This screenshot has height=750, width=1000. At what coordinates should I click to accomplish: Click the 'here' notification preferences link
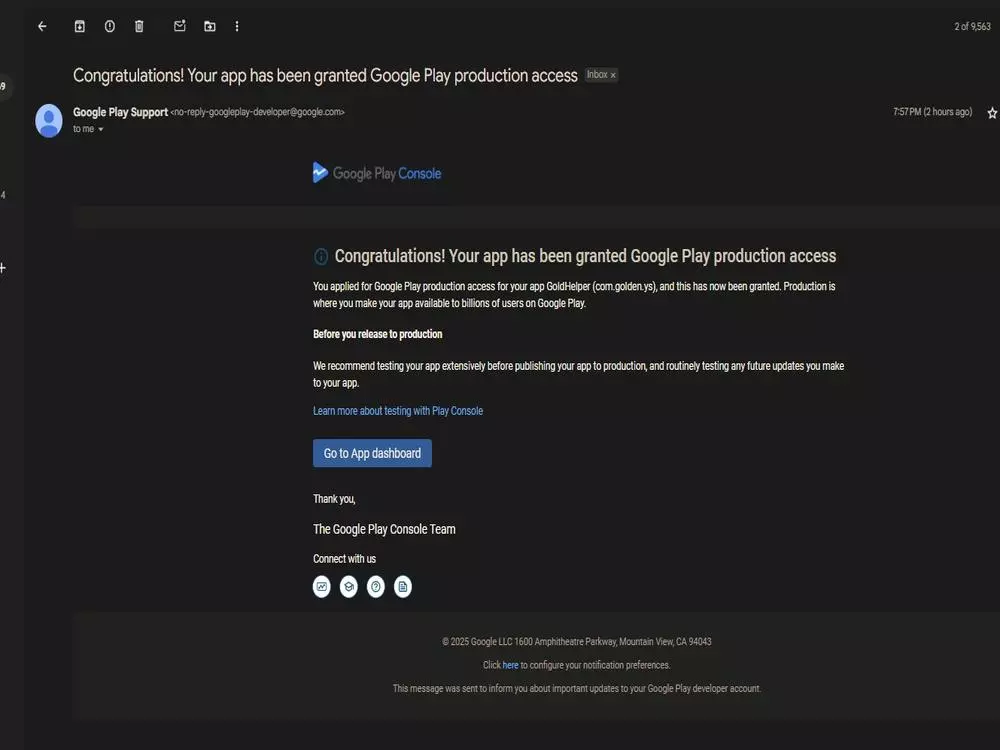click(x=510, y=664)
